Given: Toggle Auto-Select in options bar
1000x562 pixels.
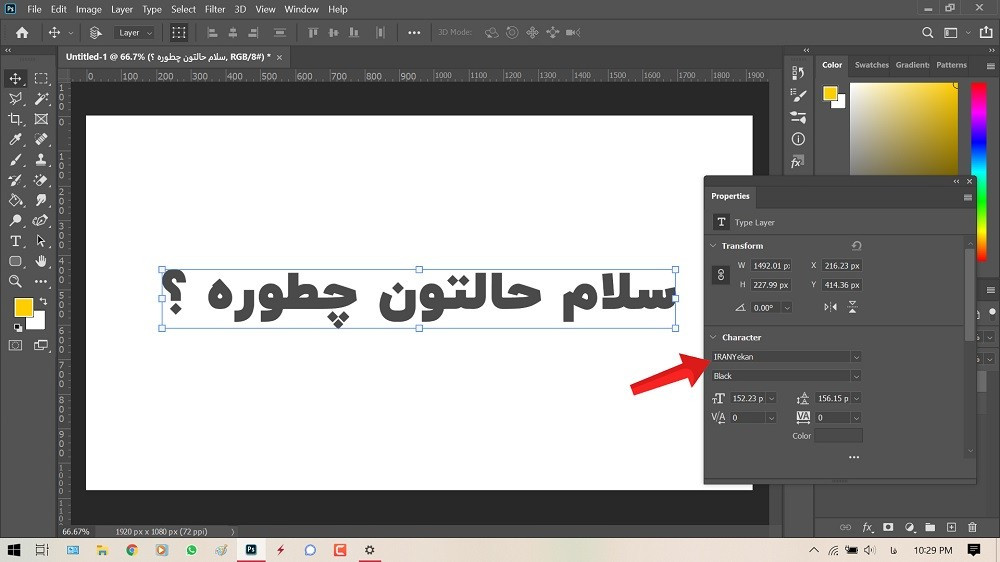Looking at the screenshot, I should [96, 33].
